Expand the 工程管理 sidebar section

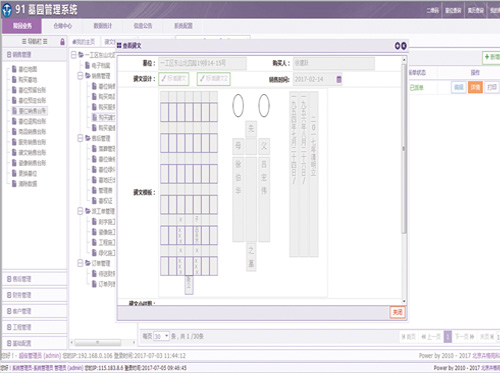pos(34,327)
